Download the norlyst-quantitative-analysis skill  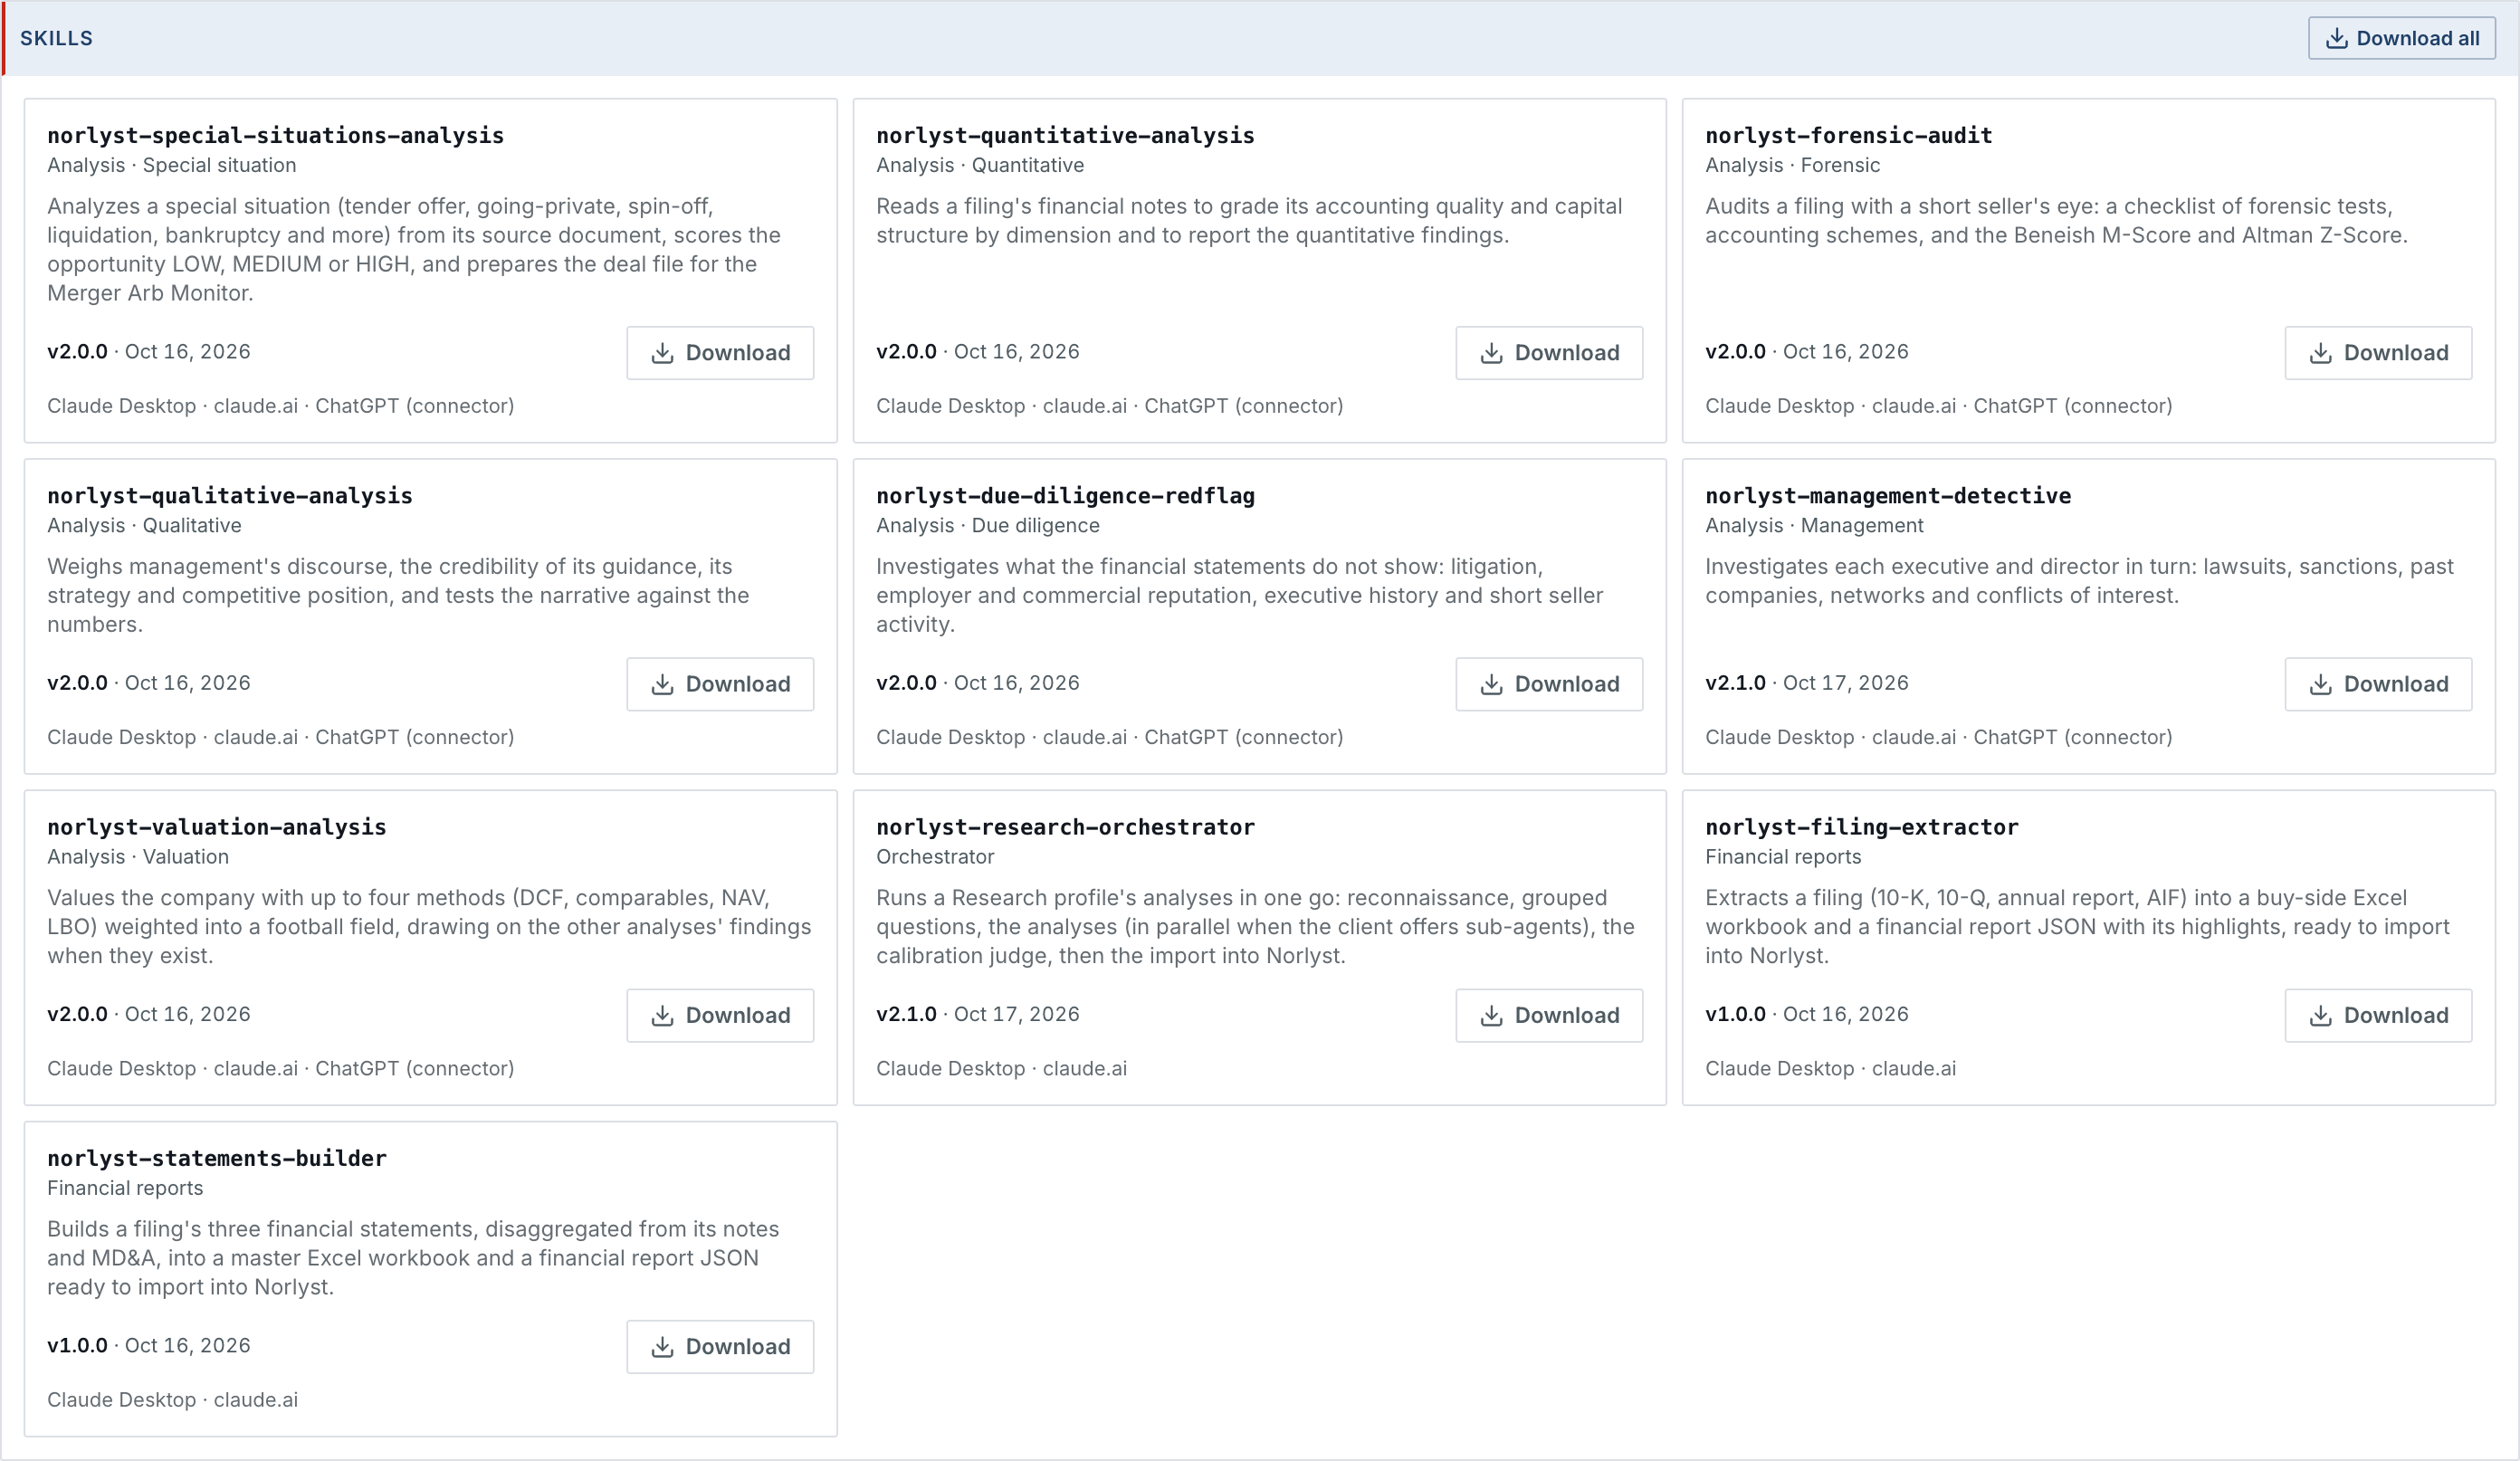[1549, 353]
